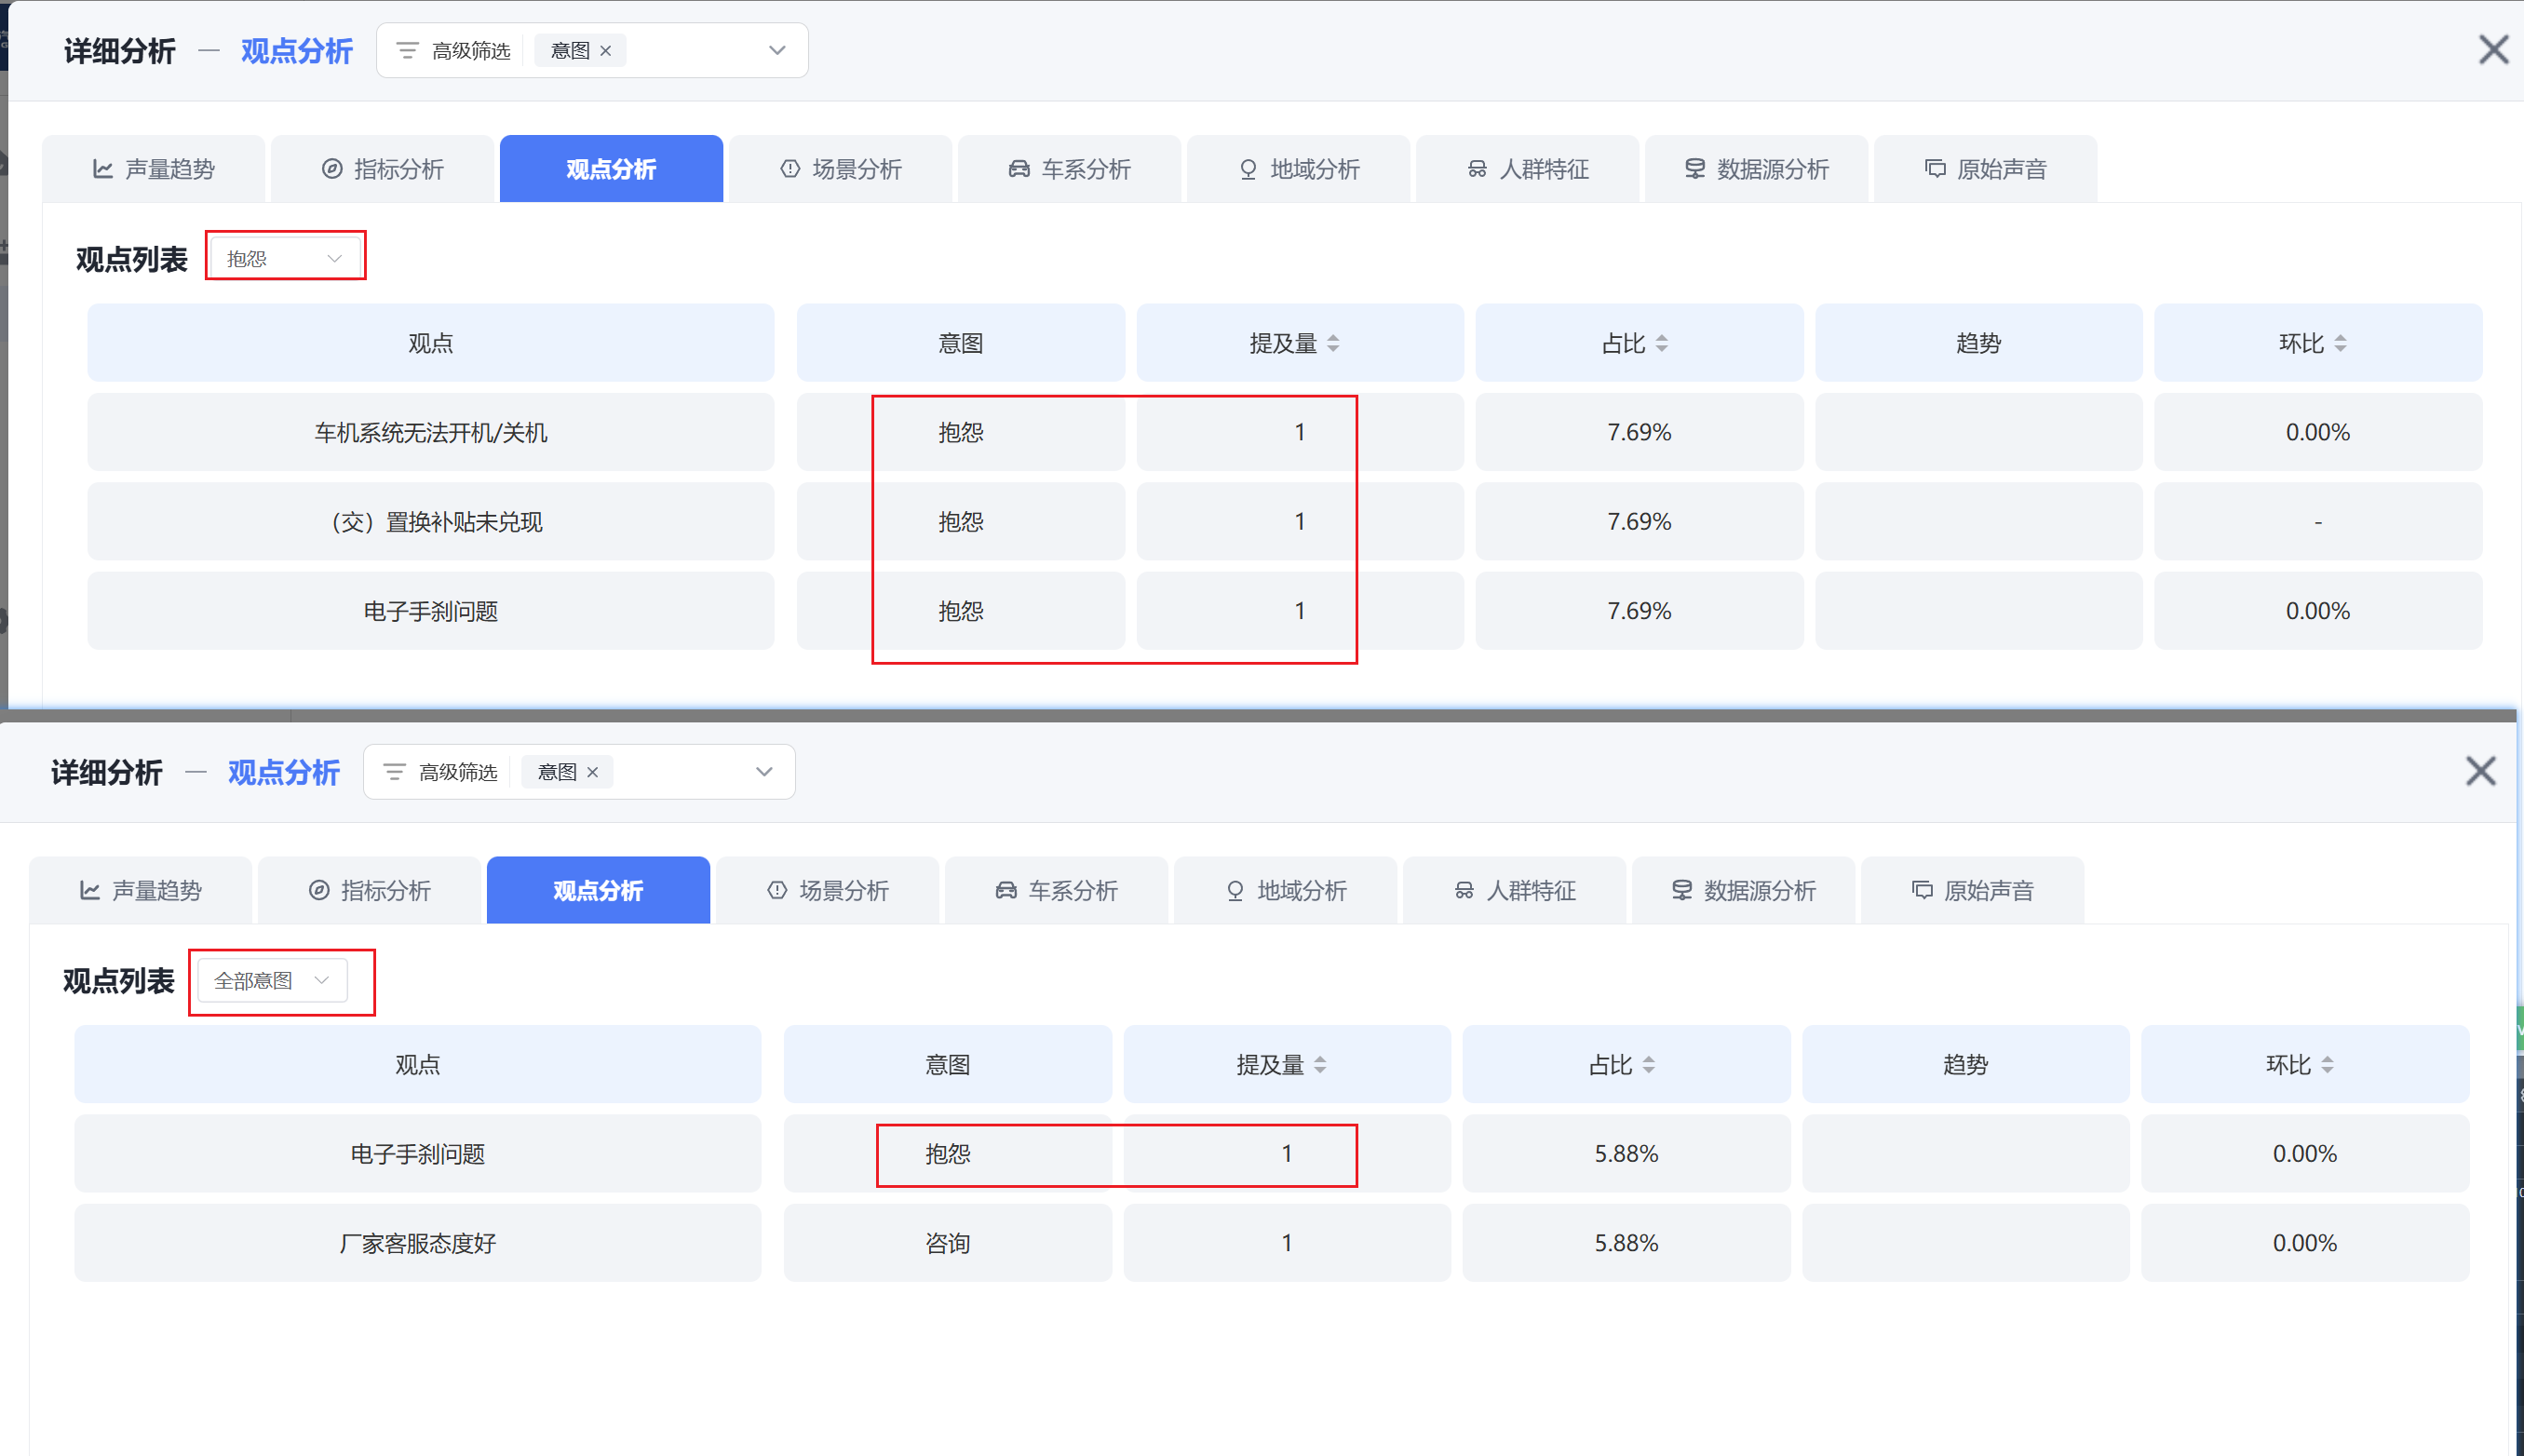2524x1456 pixels.
Task: Click the 车机系统无法开机/关机 viewpoint row
Action: (431, 432)
